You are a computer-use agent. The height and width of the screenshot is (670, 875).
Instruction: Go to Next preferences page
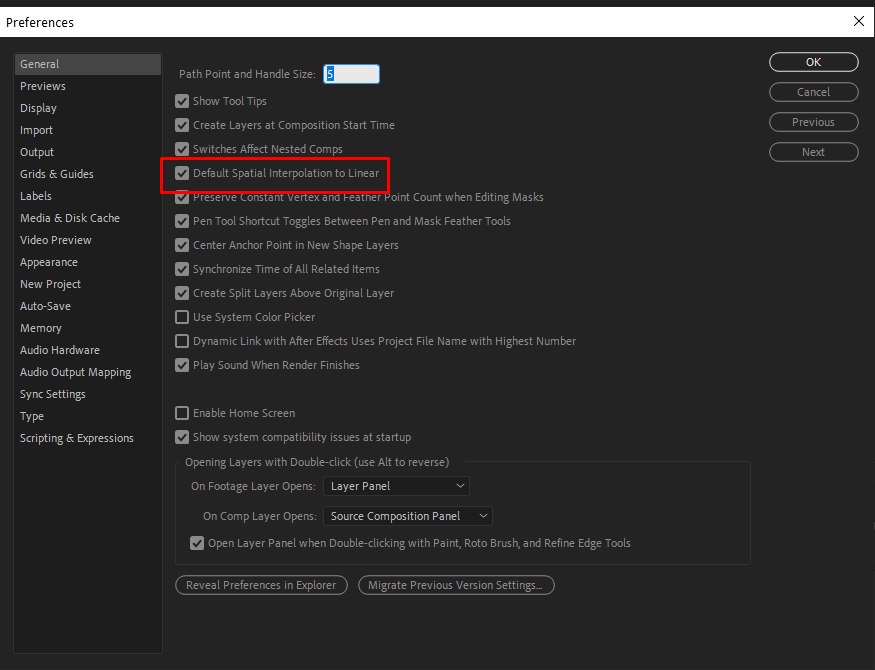click(x=814, y=152)
